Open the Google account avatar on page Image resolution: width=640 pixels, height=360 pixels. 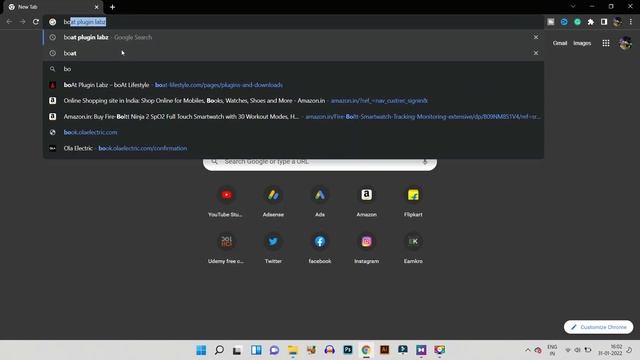tap(625, 43)
